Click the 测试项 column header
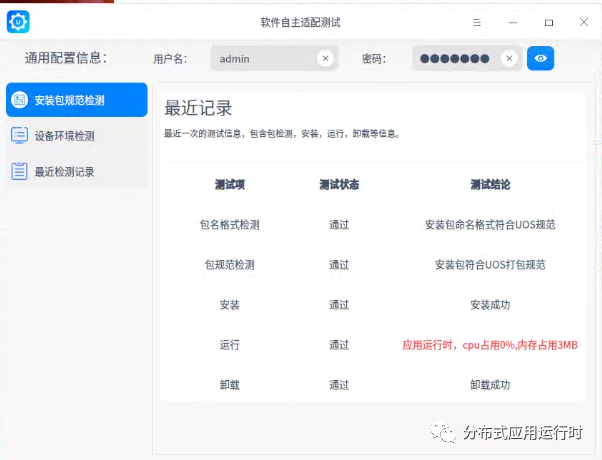 [x=230, y=185]
